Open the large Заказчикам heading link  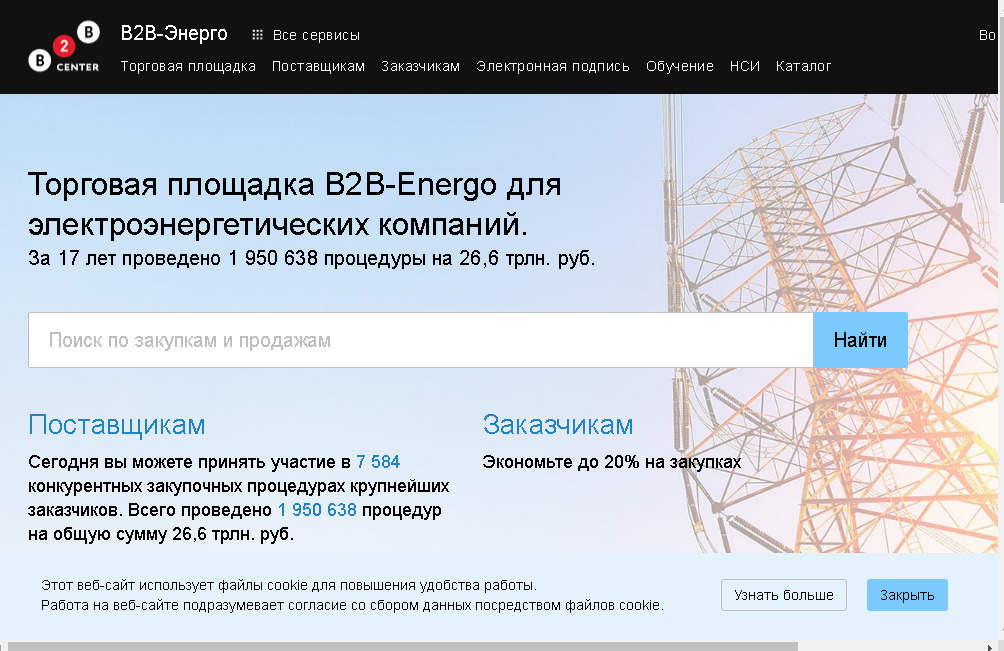tap(558, 424)
